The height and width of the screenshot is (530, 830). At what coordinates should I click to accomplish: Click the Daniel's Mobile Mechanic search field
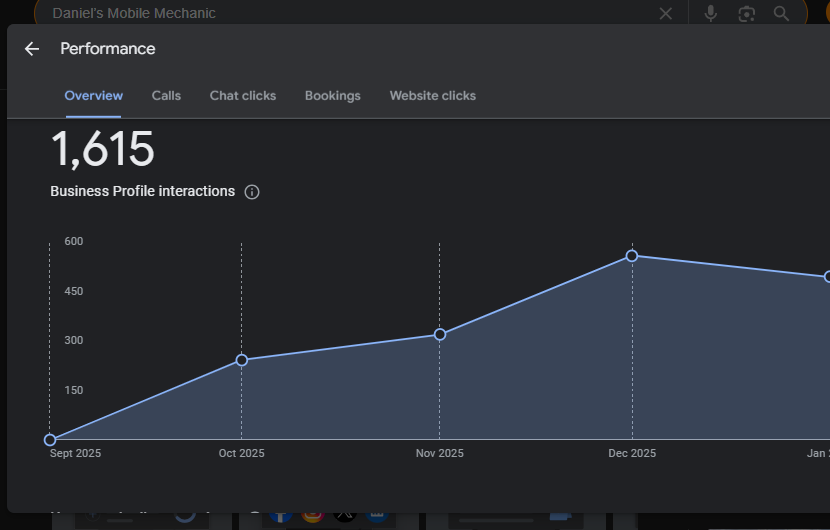click(300, 13)
